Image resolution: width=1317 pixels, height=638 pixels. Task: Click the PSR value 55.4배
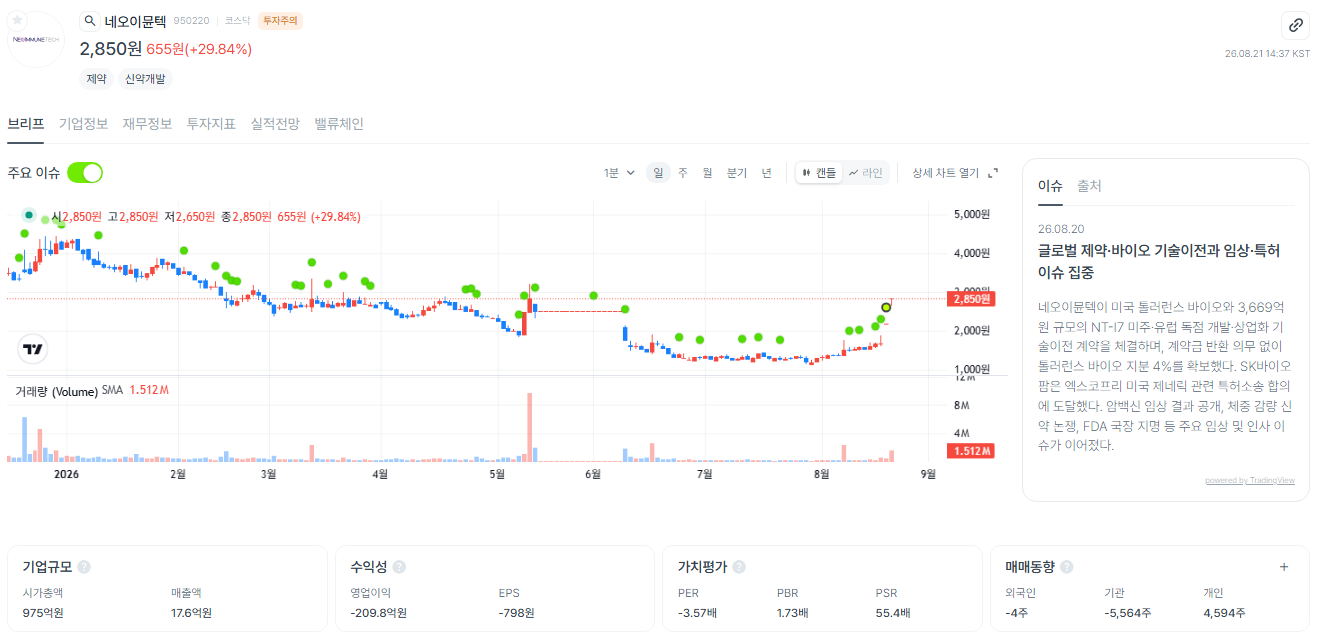(x=892, y=612)
